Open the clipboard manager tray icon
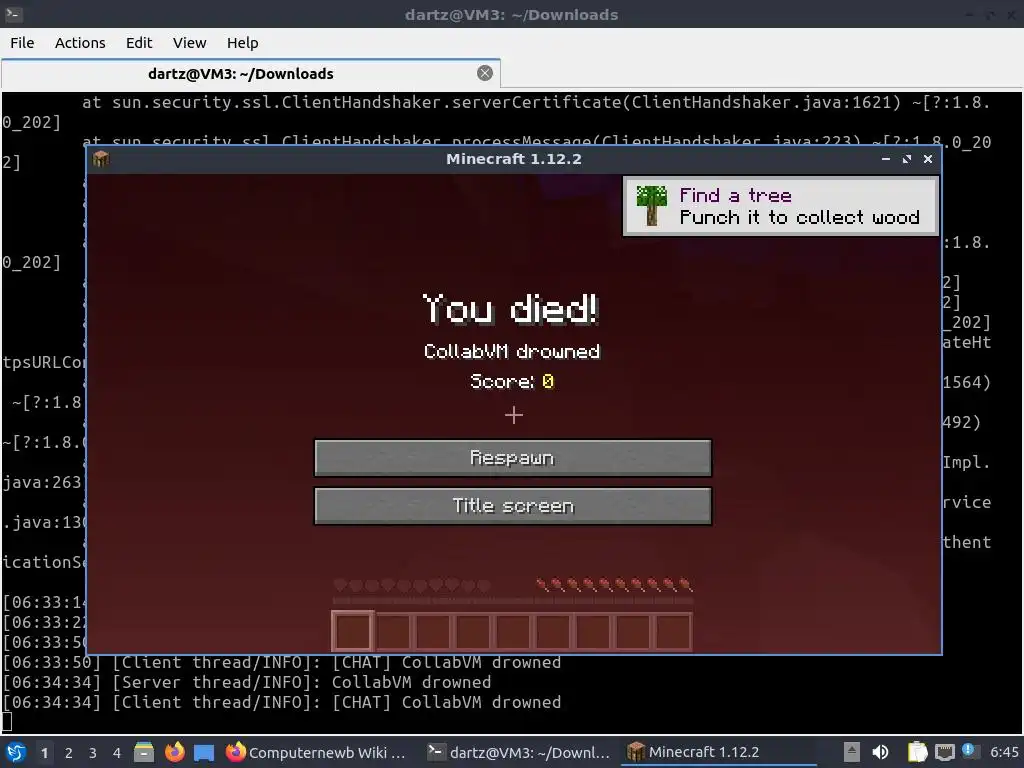1024x768 pixels. (917, 752)
